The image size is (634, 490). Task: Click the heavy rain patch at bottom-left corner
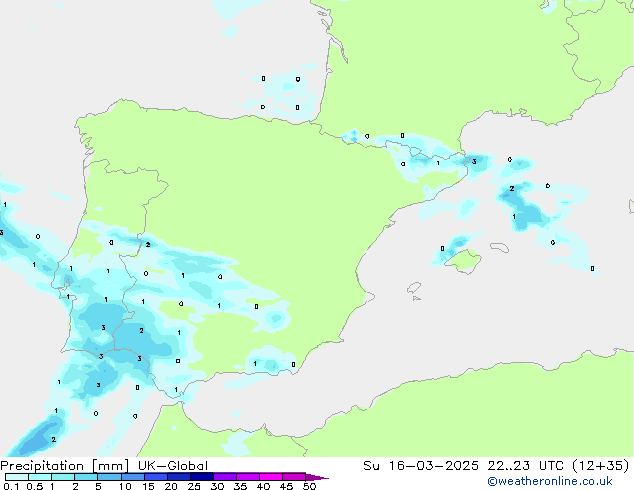tap(38, 436)
